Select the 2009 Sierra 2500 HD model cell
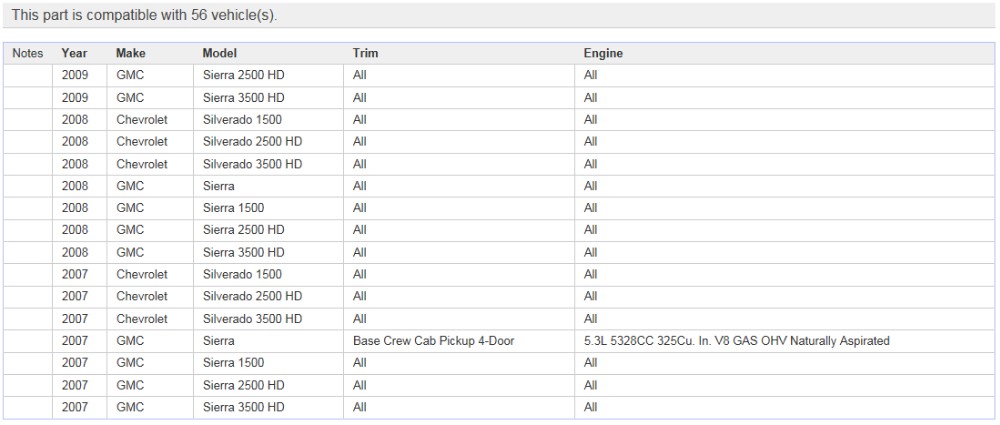The image size is (1000, 425). coord(244,75)
